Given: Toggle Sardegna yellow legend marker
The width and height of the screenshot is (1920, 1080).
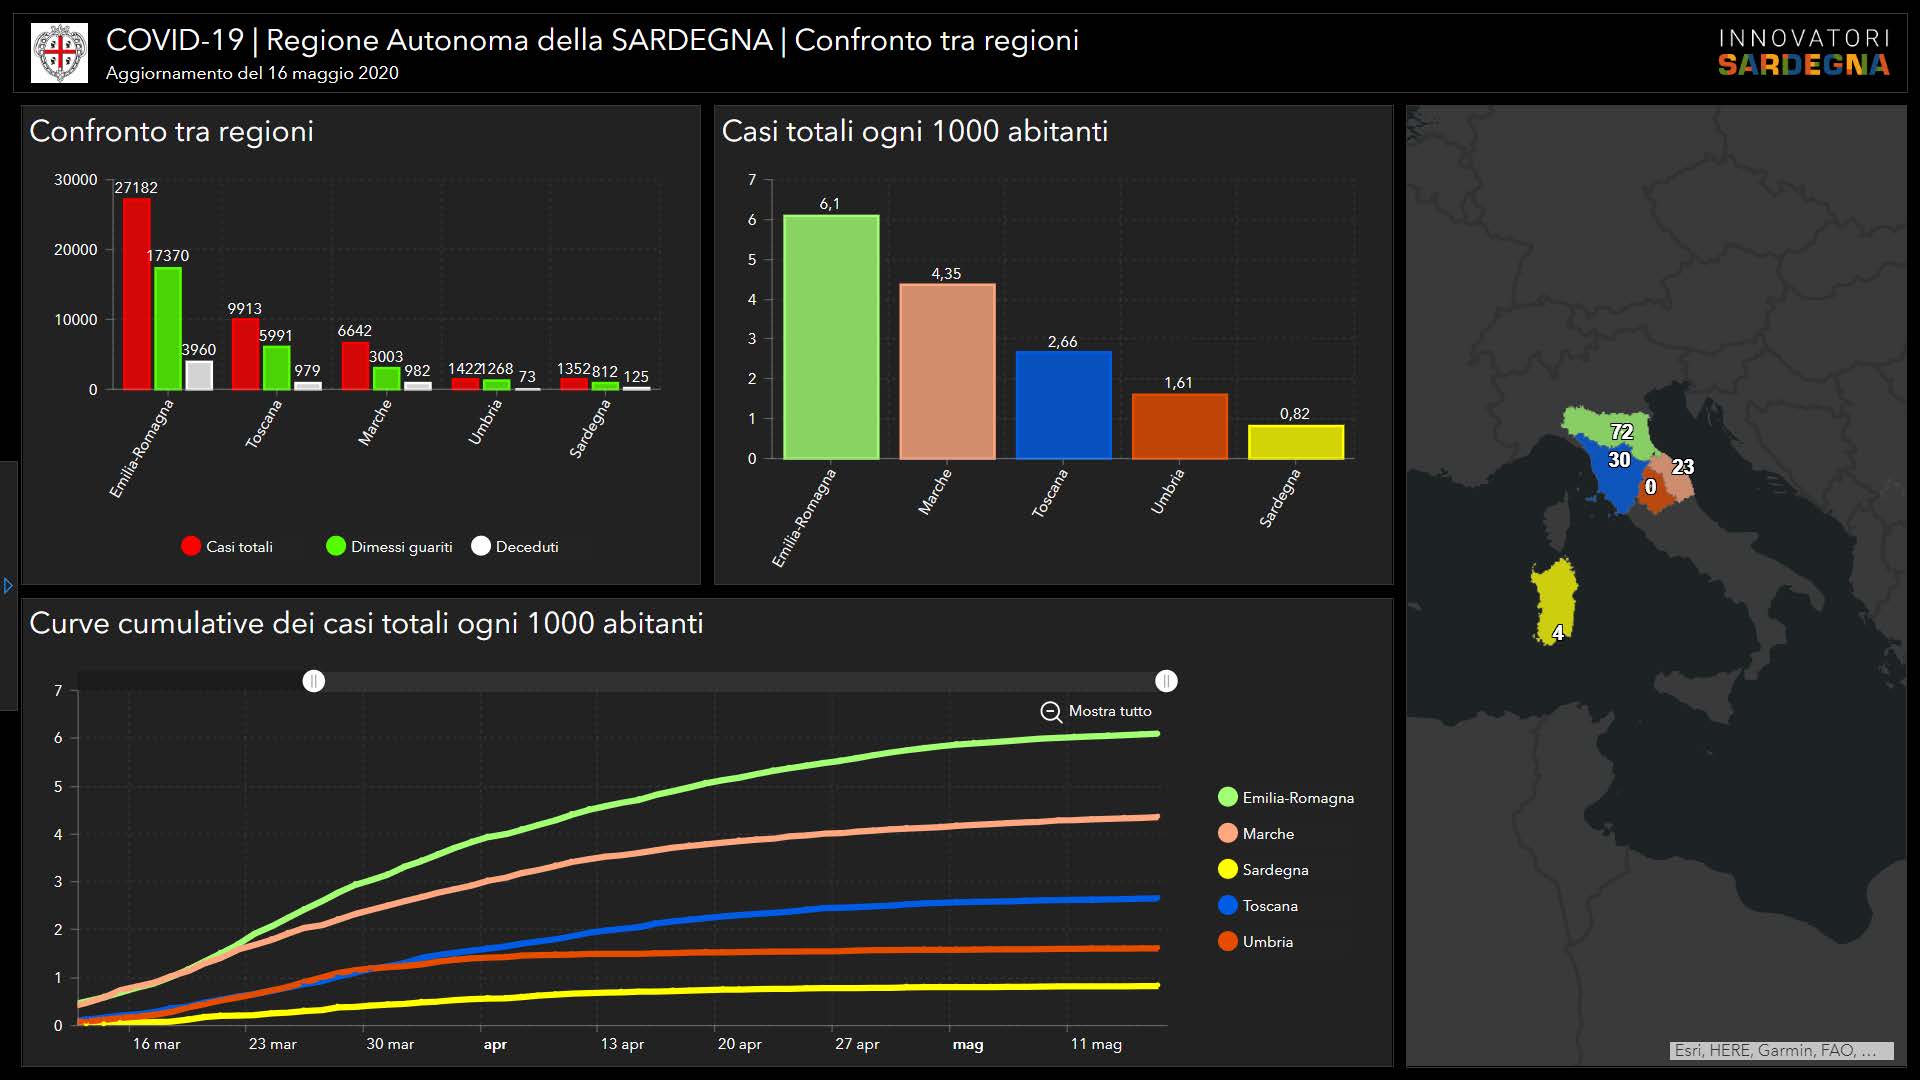Looking at the screenshot, I should [x=1228, y=869].
